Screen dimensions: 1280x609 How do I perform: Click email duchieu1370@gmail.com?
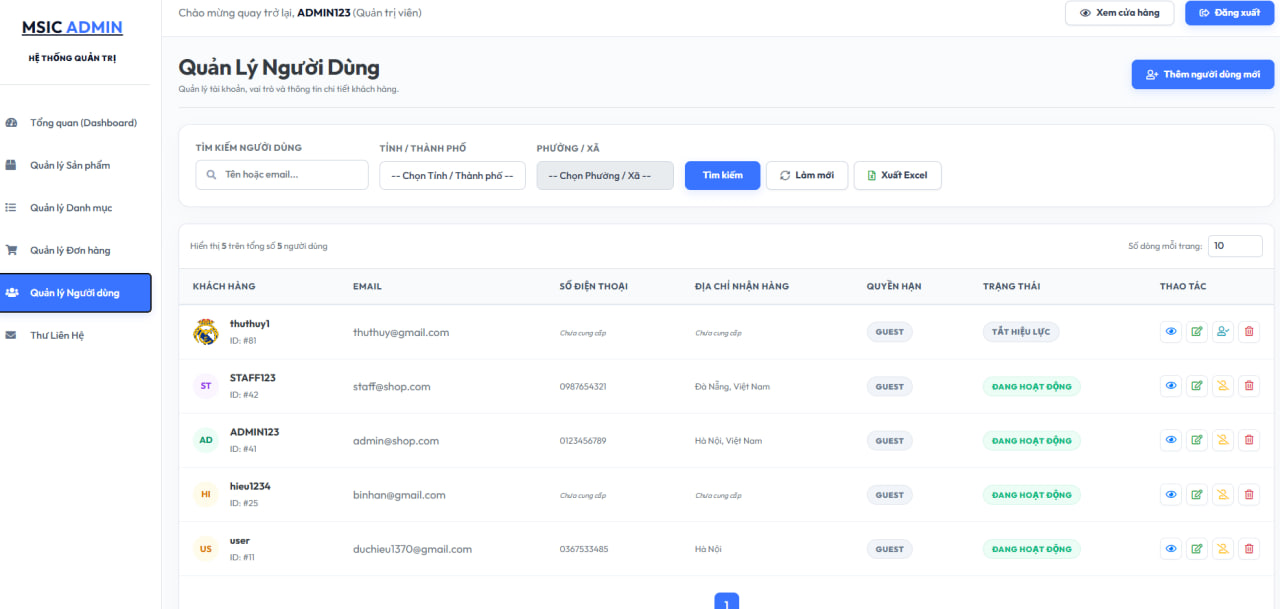pos(412,549)
